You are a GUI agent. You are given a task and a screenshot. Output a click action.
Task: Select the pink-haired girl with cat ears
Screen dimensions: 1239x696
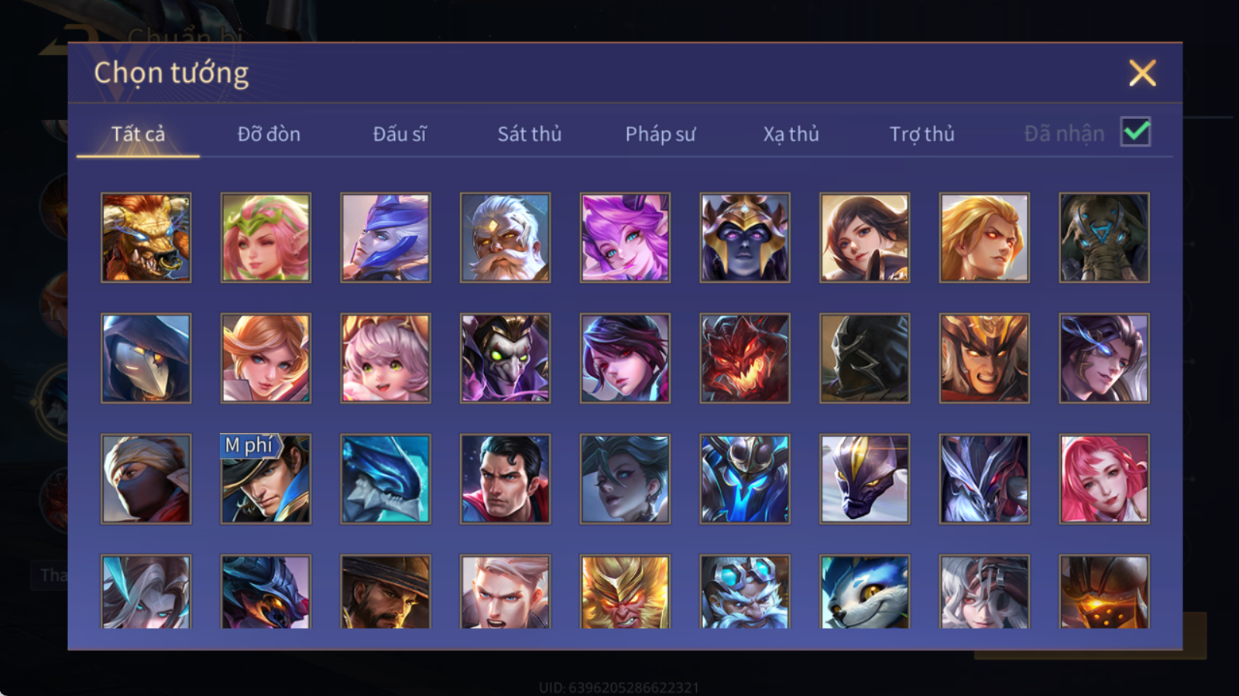coord(385,358)
